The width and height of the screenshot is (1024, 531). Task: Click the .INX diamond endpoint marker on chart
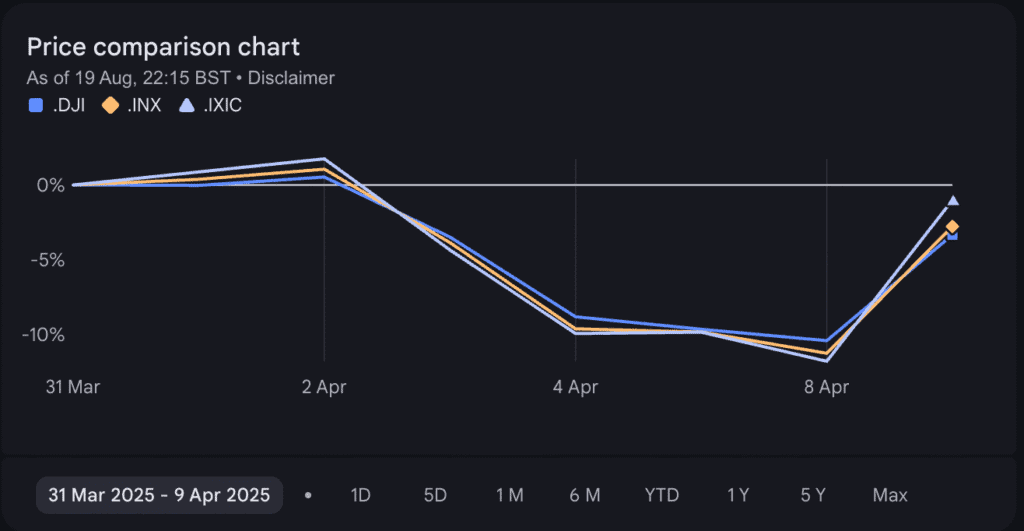click(x=953, y=227)
